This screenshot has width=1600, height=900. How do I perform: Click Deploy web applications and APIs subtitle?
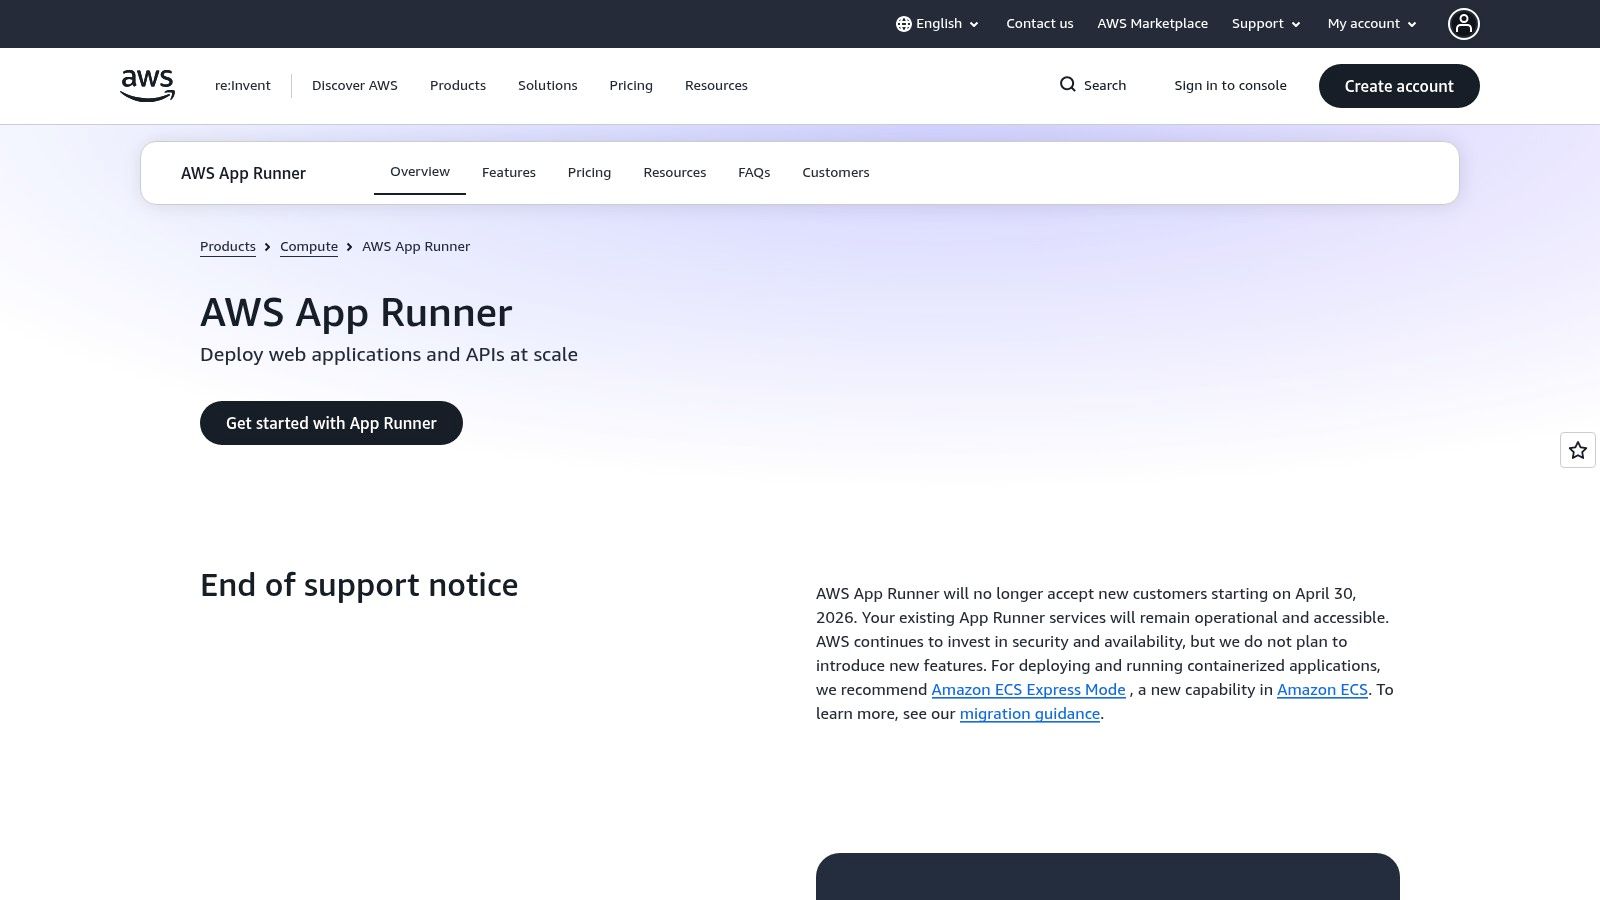pos(389,355)
